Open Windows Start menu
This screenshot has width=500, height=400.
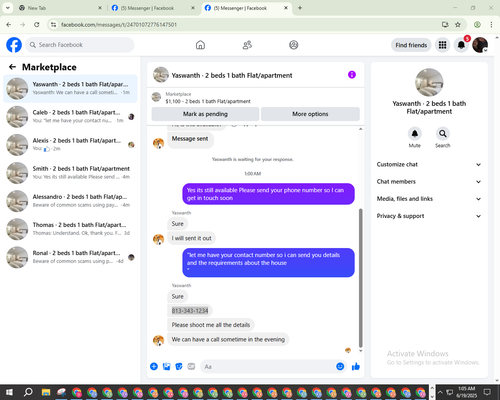(9, 392)
